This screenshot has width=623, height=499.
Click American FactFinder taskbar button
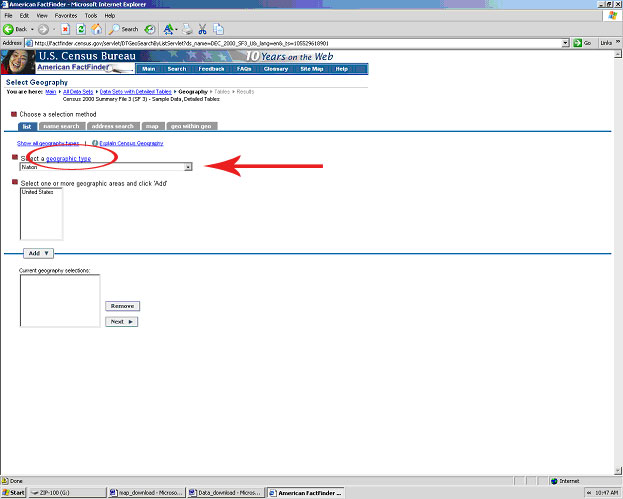coord(305,493)
